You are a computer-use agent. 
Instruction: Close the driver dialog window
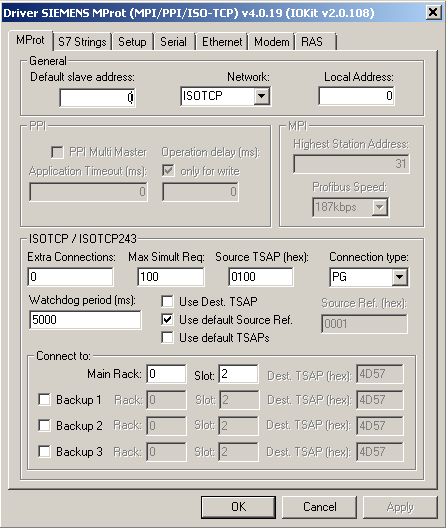[x=433, y=12]
